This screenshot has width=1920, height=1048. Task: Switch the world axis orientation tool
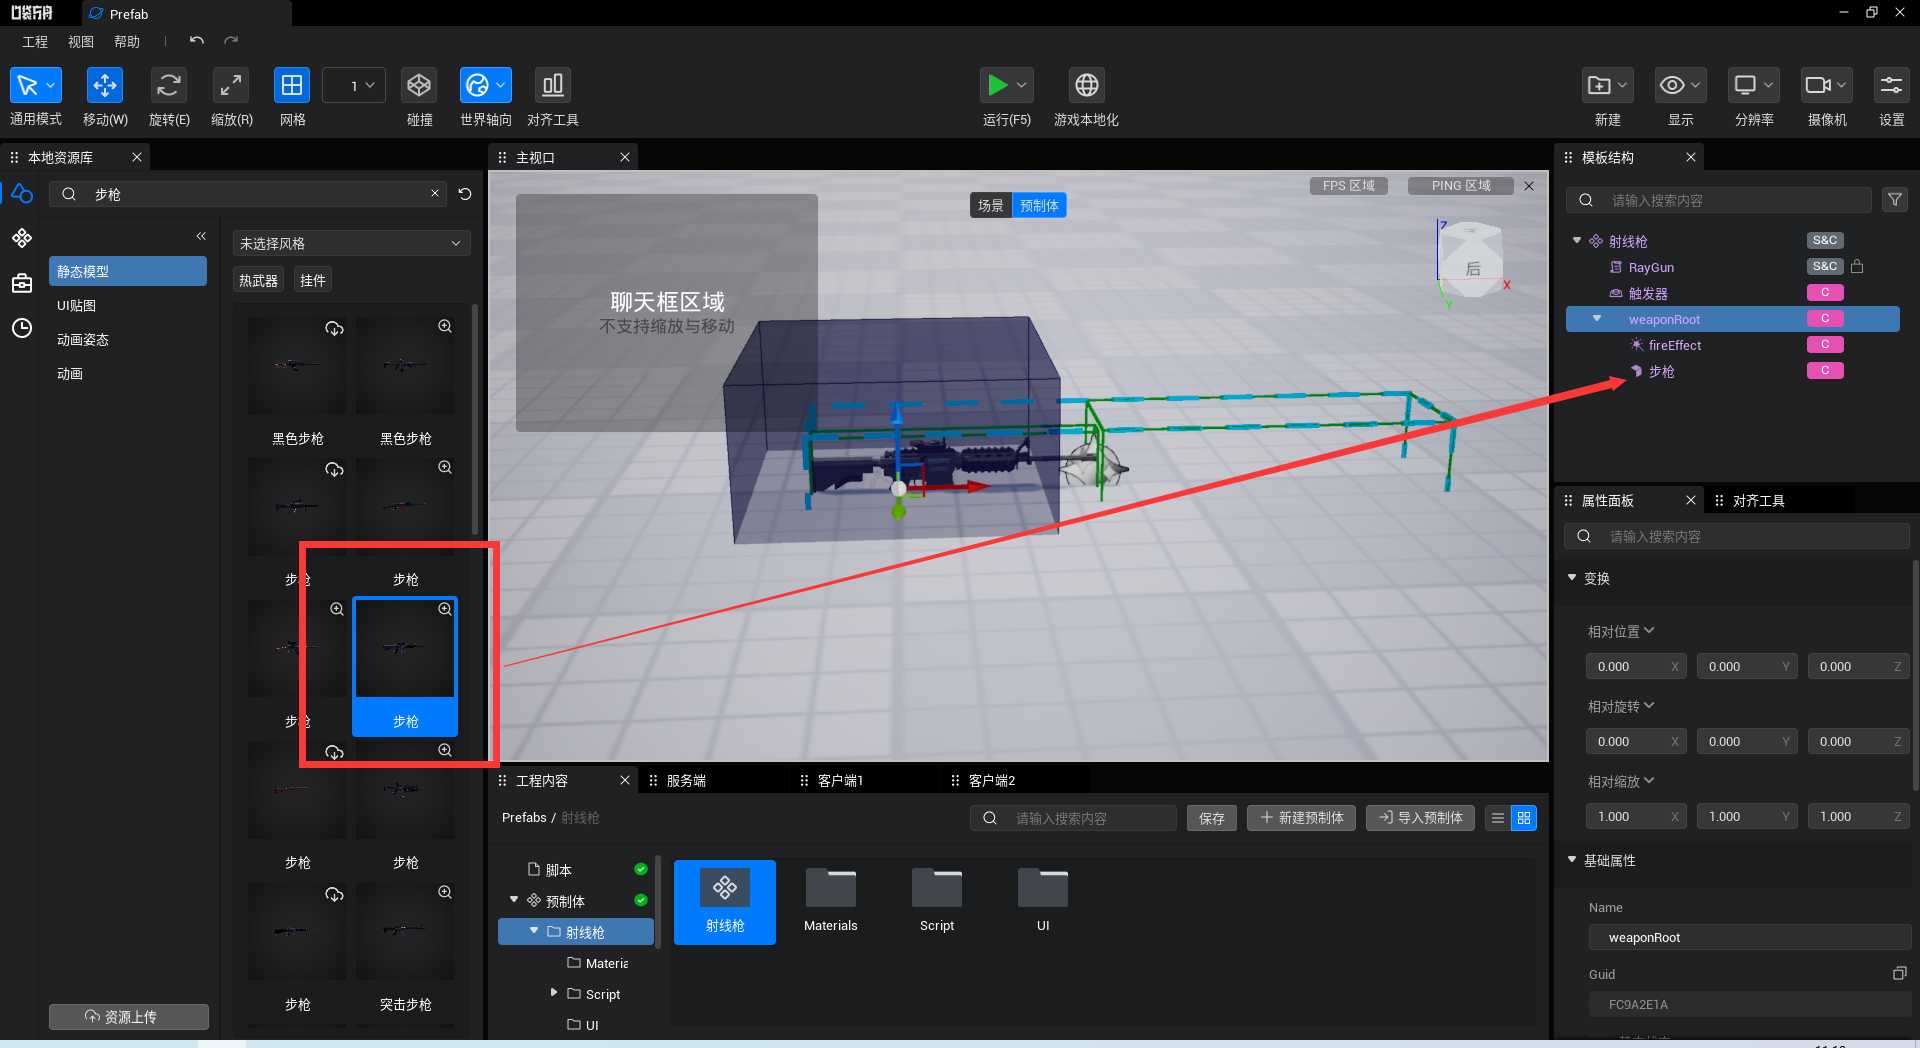point(486,86)
